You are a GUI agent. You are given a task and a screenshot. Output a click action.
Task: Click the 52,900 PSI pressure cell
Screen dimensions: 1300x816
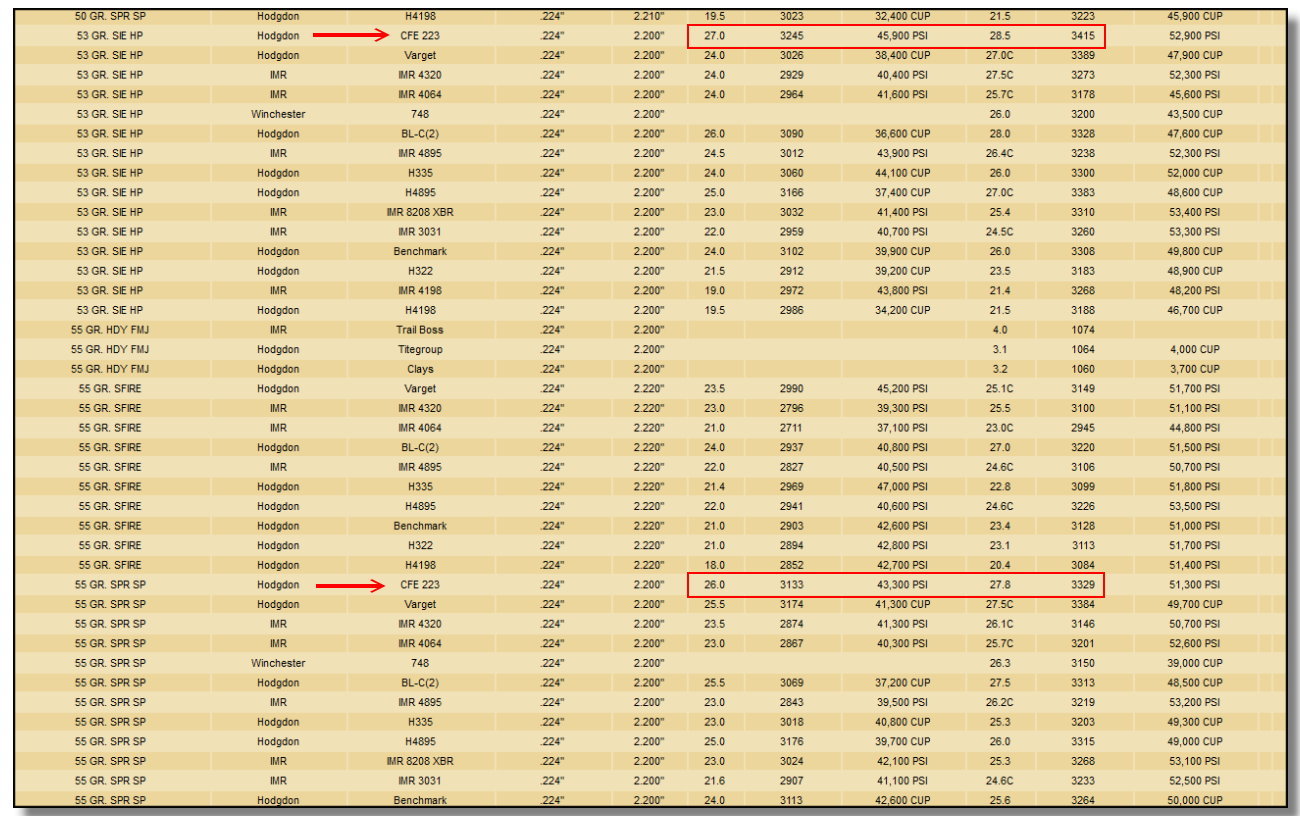(1196, 36)
